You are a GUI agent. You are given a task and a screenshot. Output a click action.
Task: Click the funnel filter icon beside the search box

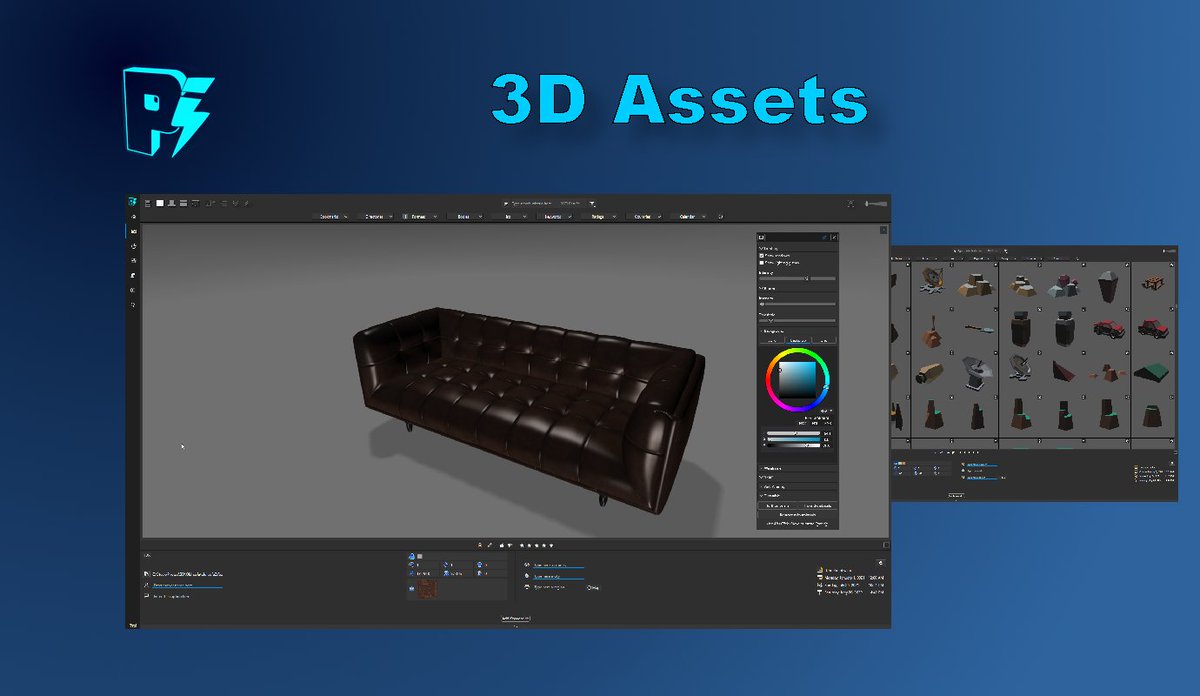click(x=592, y=203)
